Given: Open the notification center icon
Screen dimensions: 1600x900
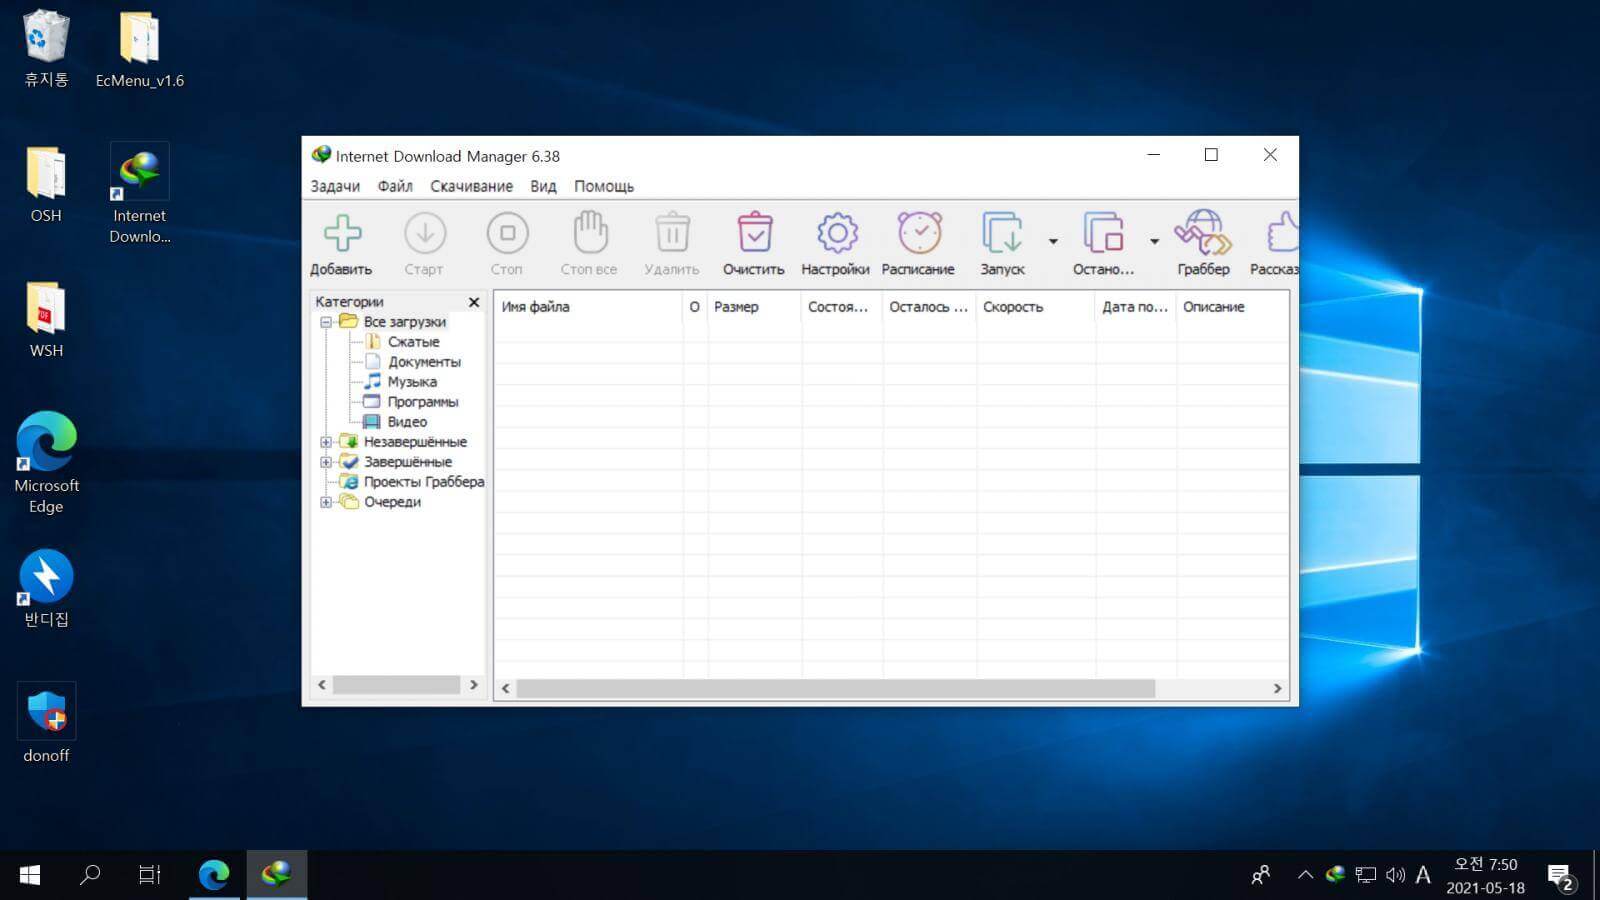Looking at the screenshot, I should [x=1561, y=877].
